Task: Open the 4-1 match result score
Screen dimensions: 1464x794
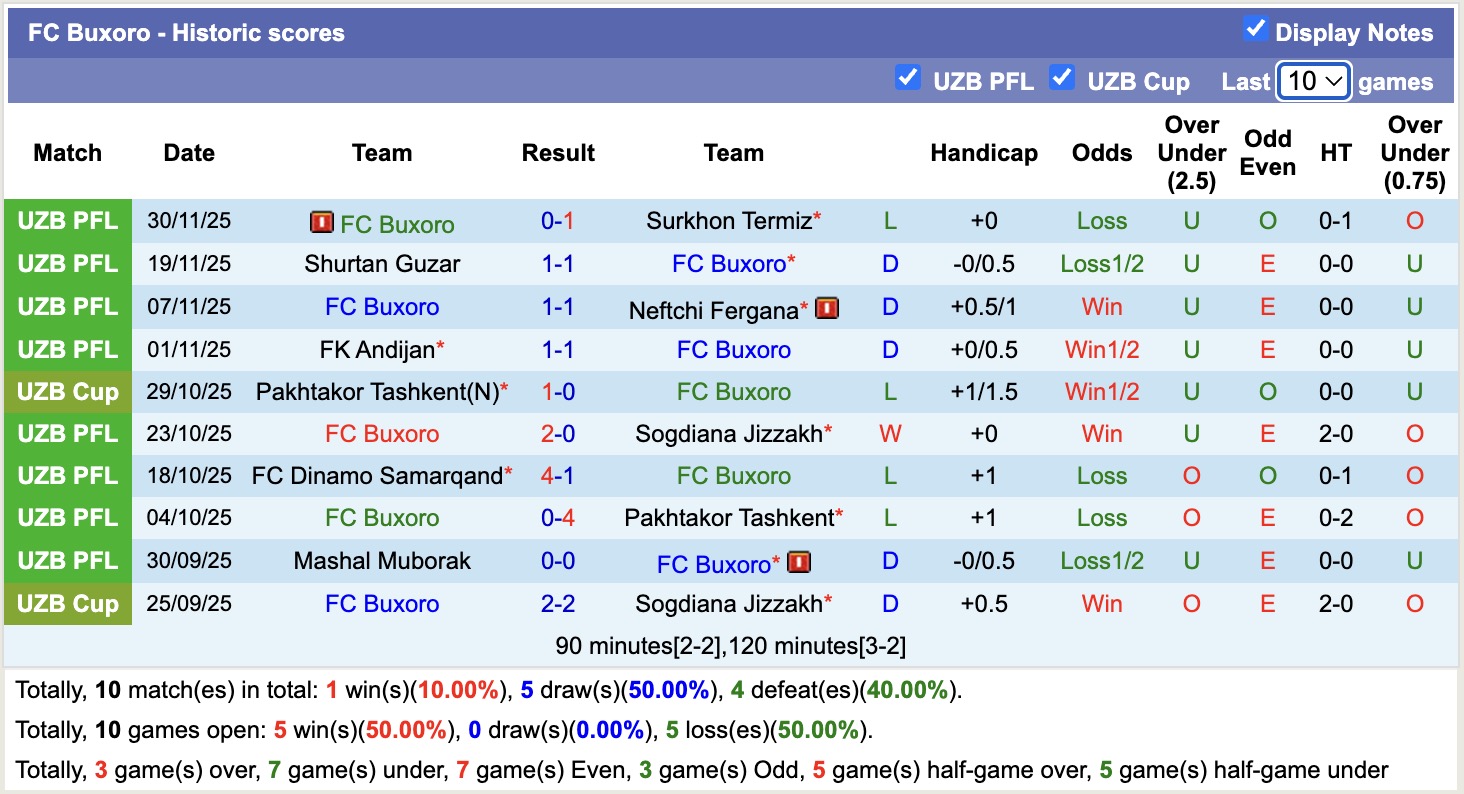Action: (557, 476)
